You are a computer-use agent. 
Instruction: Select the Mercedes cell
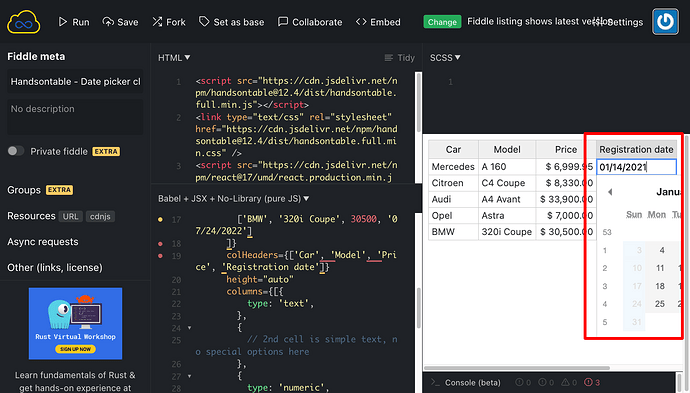tap(453, 167)
